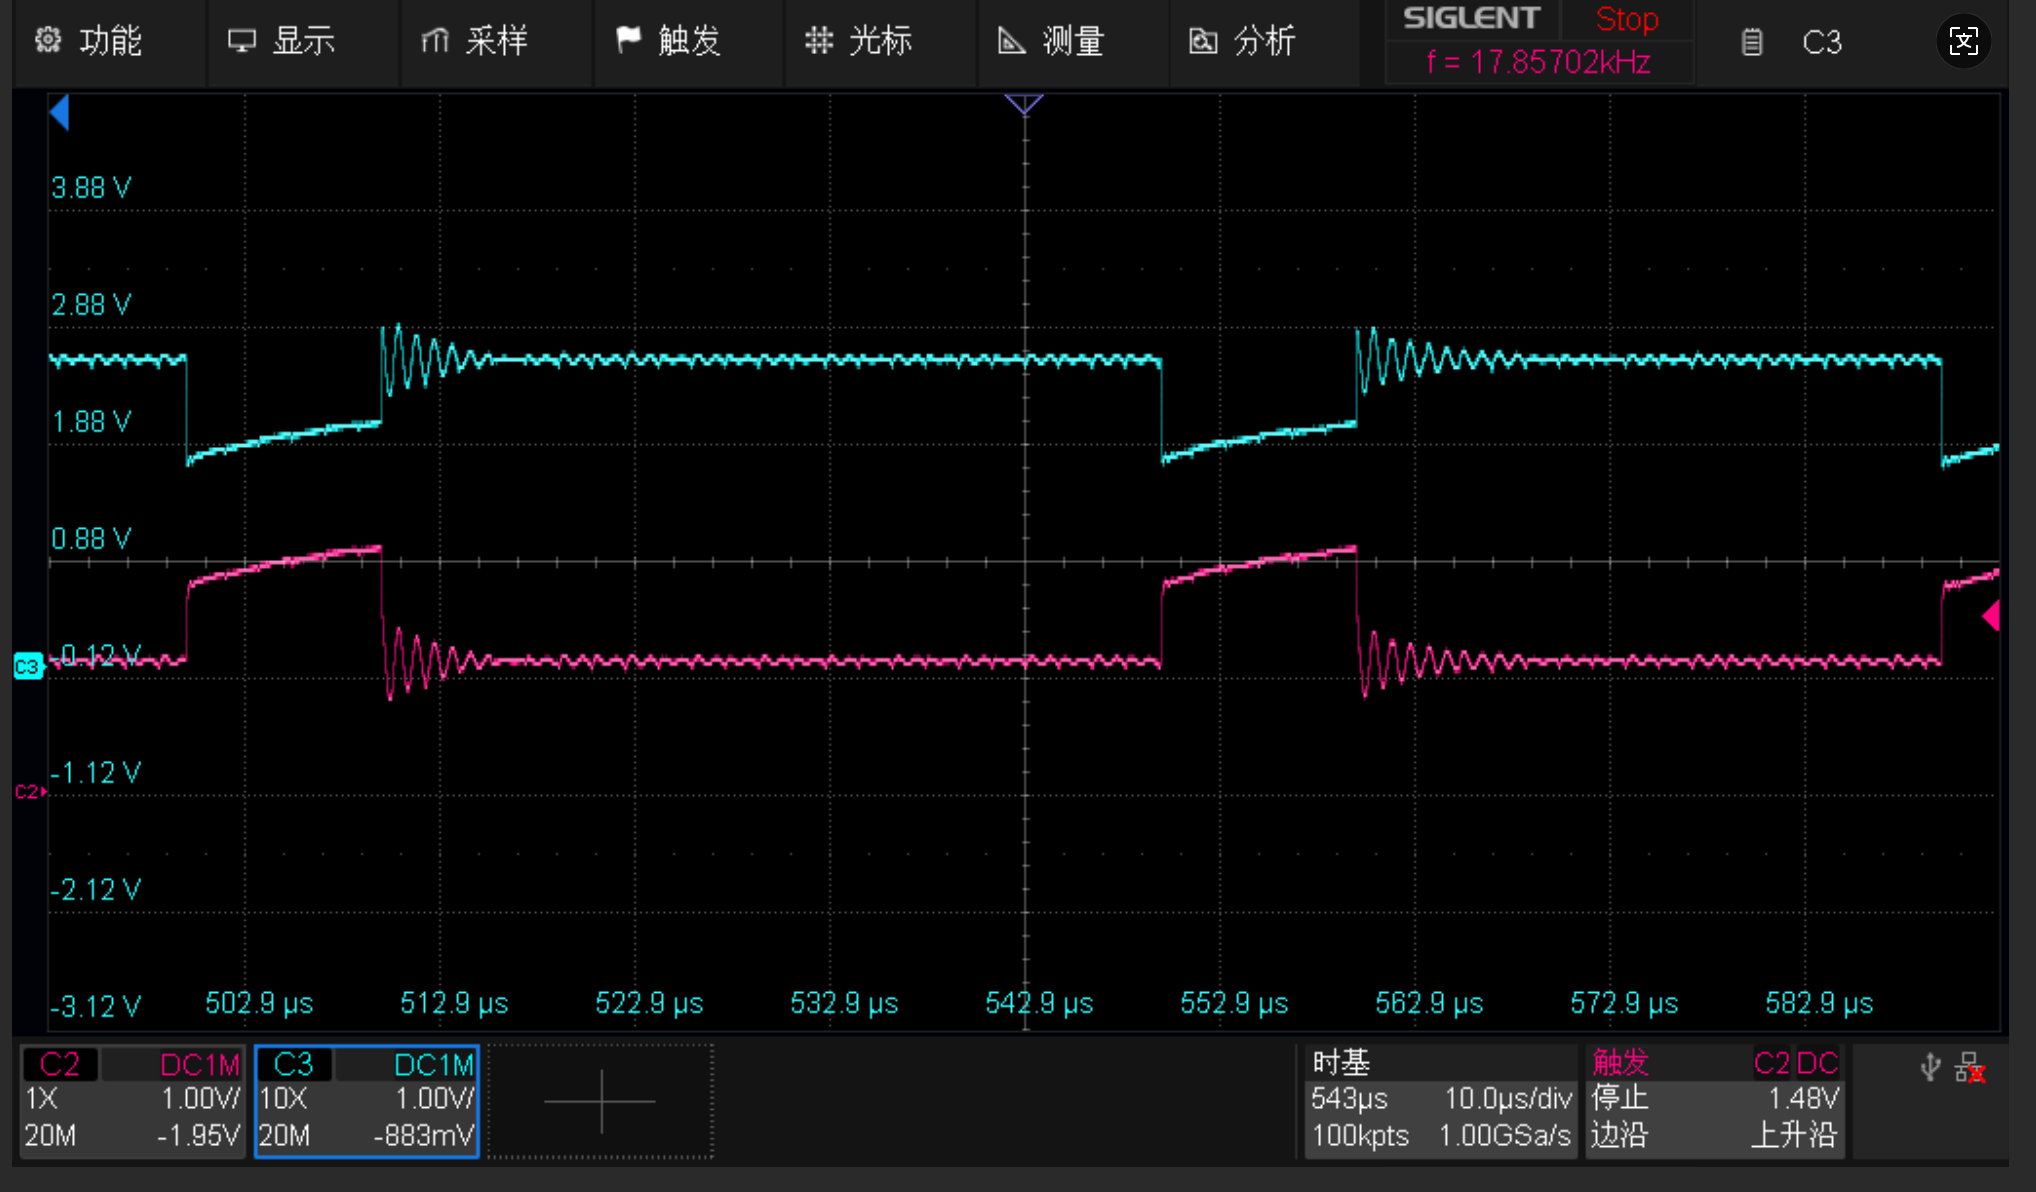Viewport: 2036px width, 1192px height.
Task: Click the 边沿 edge trigger type label
Action: (x=1619, y=1135)
